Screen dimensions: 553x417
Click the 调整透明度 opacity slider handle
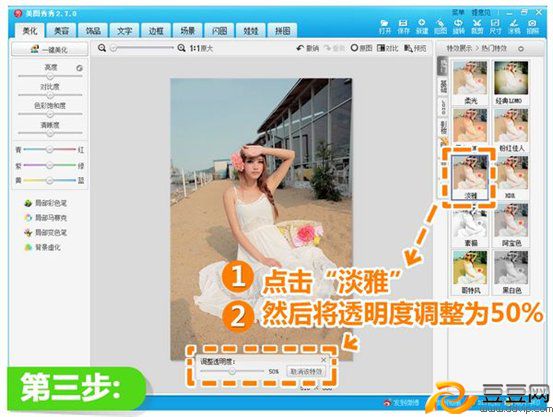click(232, 371)
